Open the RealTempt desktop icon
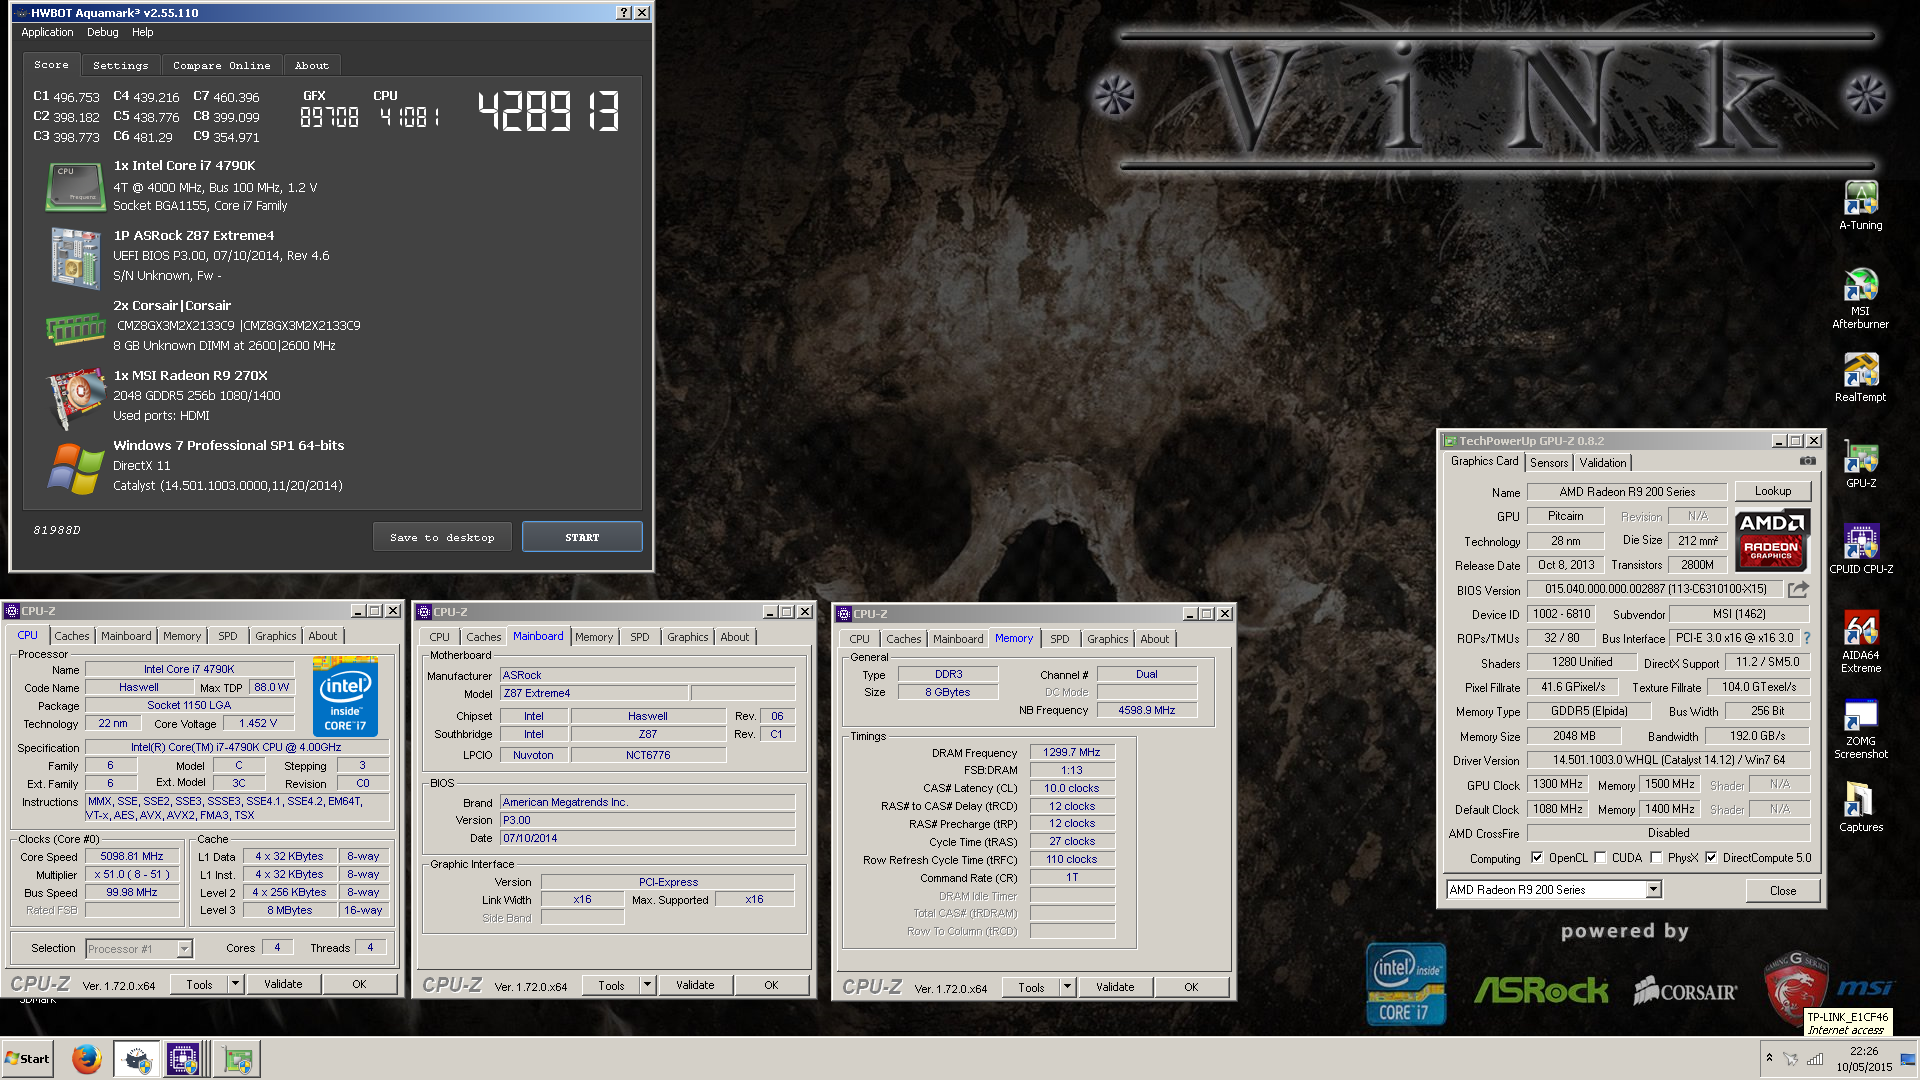The image size is (1920, 1080). click(x=1860, y=378)
